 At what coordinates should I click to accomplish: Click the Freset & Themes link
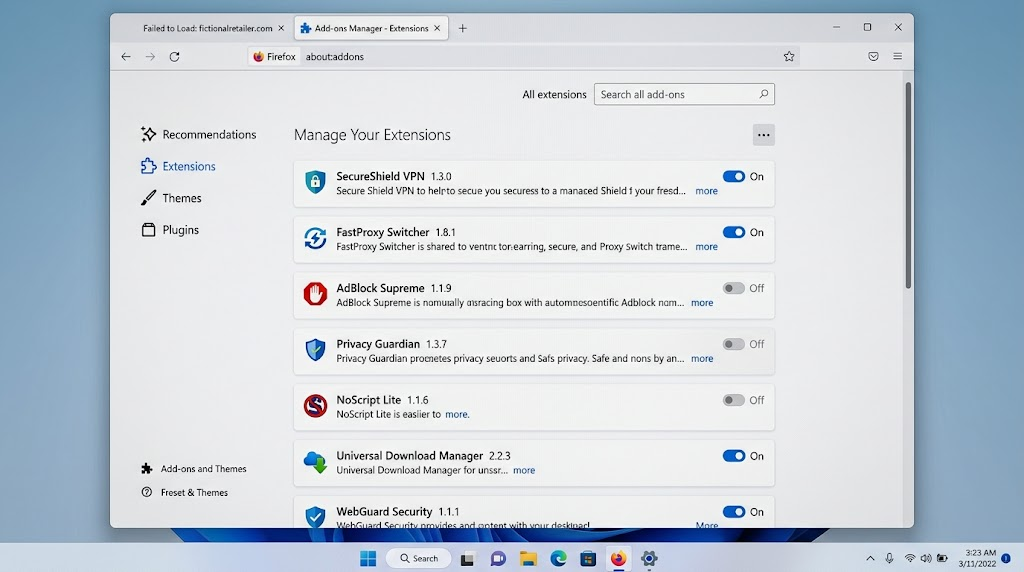tap(185, 492)
